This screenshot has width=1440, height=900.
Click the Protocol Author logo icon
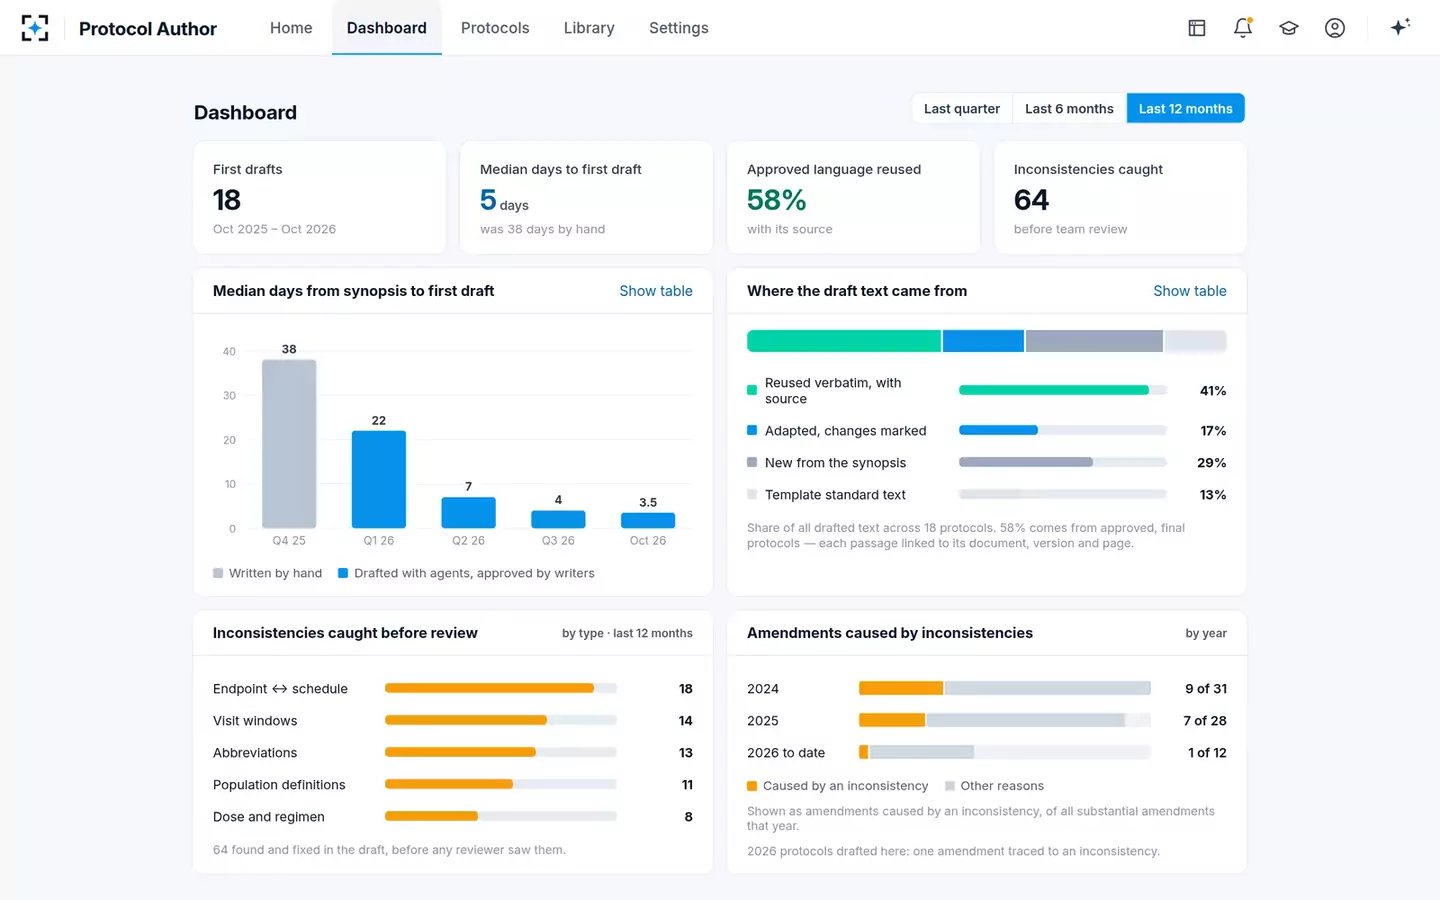35,28
